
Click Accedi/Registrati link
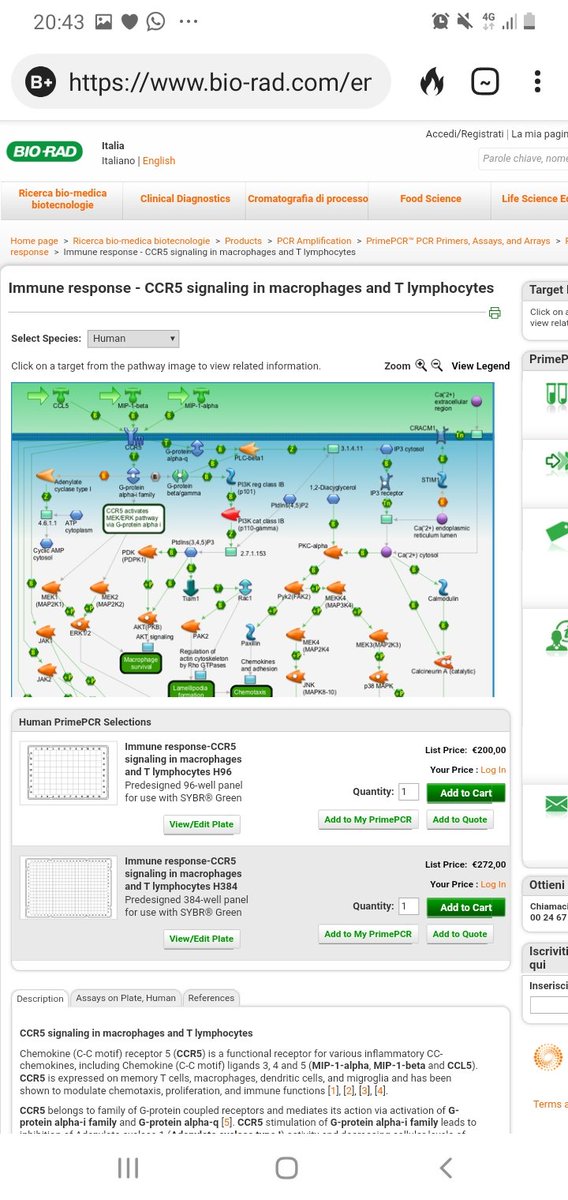pyautogui.click(x=464, y=133)
